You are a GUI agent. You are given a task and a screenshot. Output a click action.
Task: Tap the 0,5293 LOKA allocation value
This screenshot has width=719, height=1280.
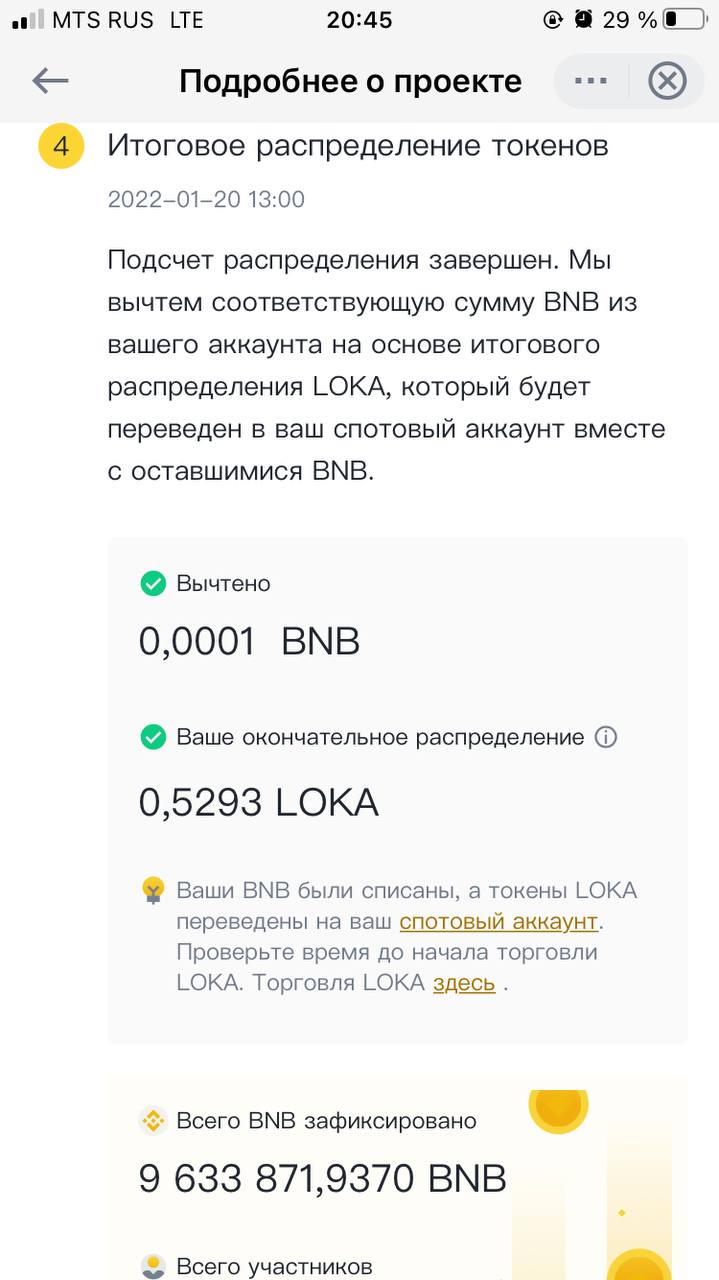tap(259, 802)
